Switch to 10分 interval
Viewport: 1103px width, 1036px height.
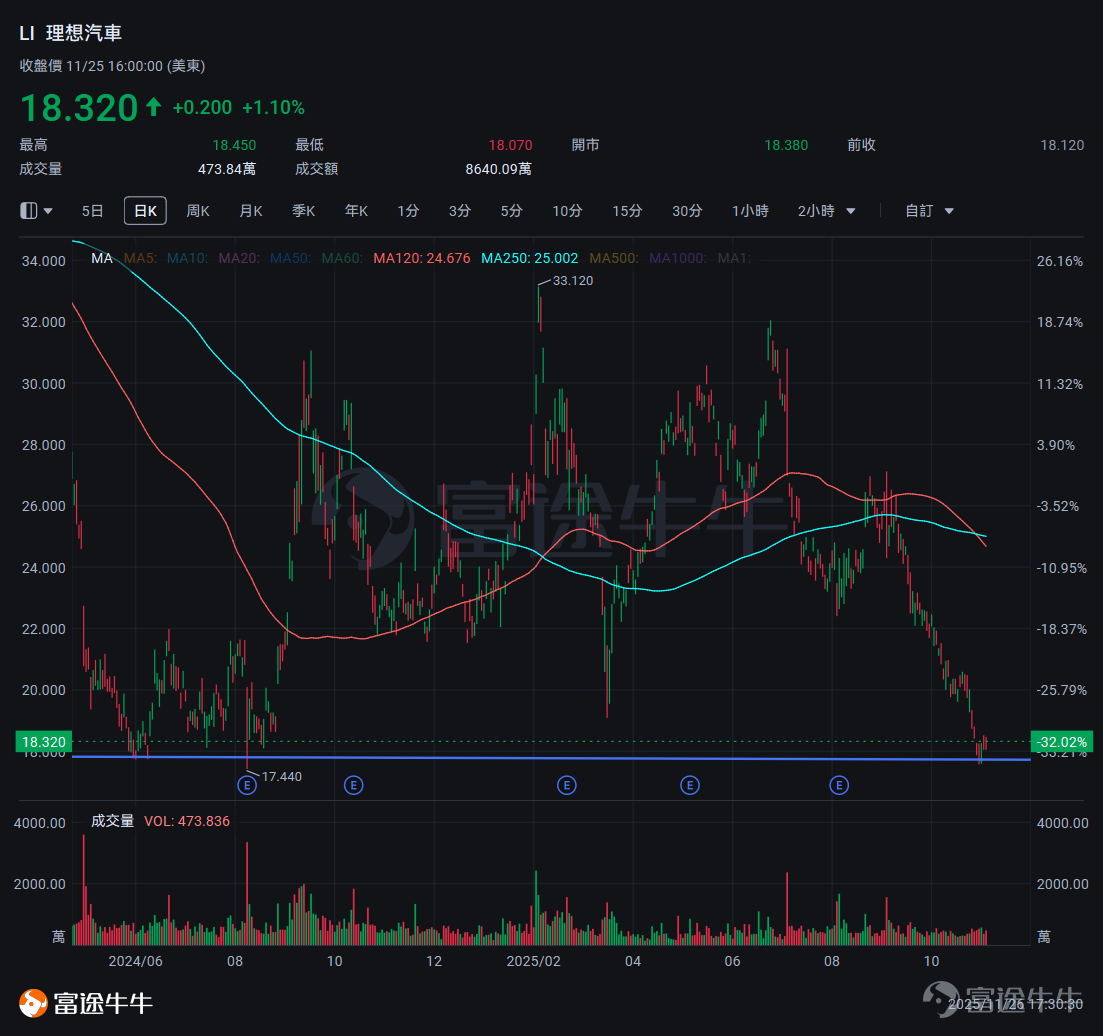point(567,210)
